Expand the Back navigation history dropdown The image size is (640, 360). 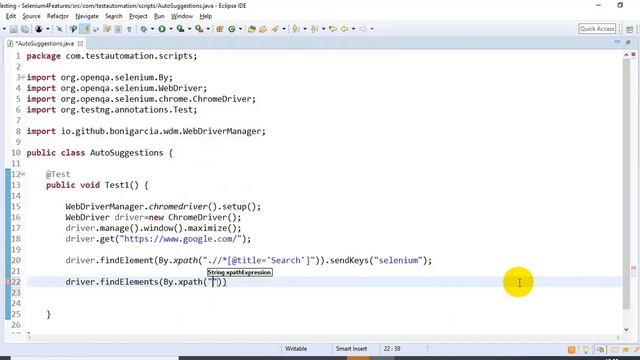coord(353,29)
